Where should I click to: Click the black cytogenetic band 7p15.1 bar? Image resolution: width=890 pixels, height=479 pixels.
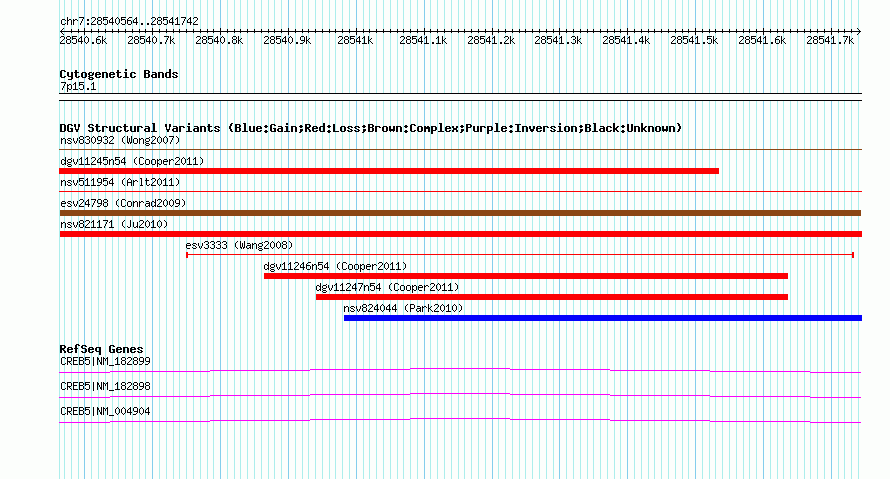pos(460,97)
